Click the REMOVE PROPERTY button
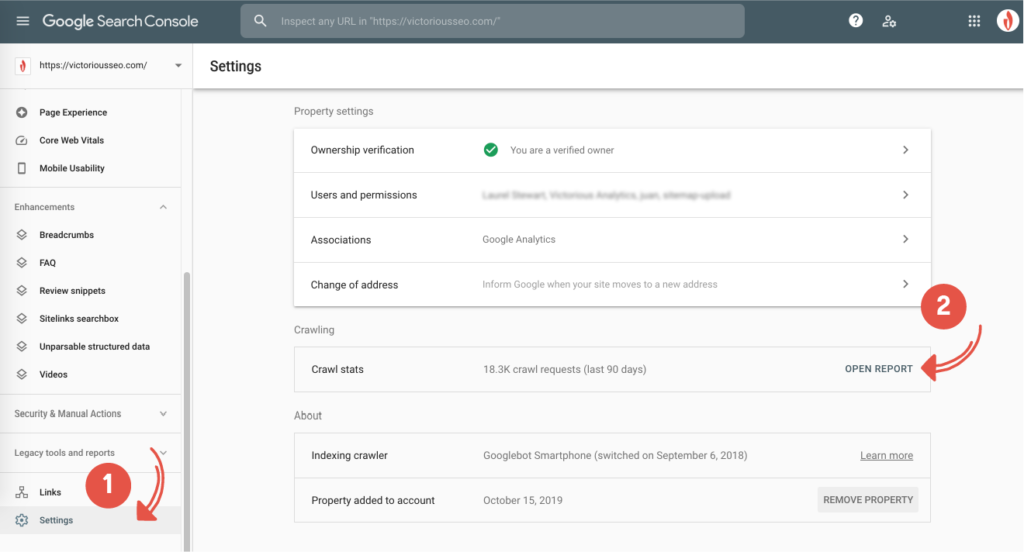1024x552 pixels. 867,500
